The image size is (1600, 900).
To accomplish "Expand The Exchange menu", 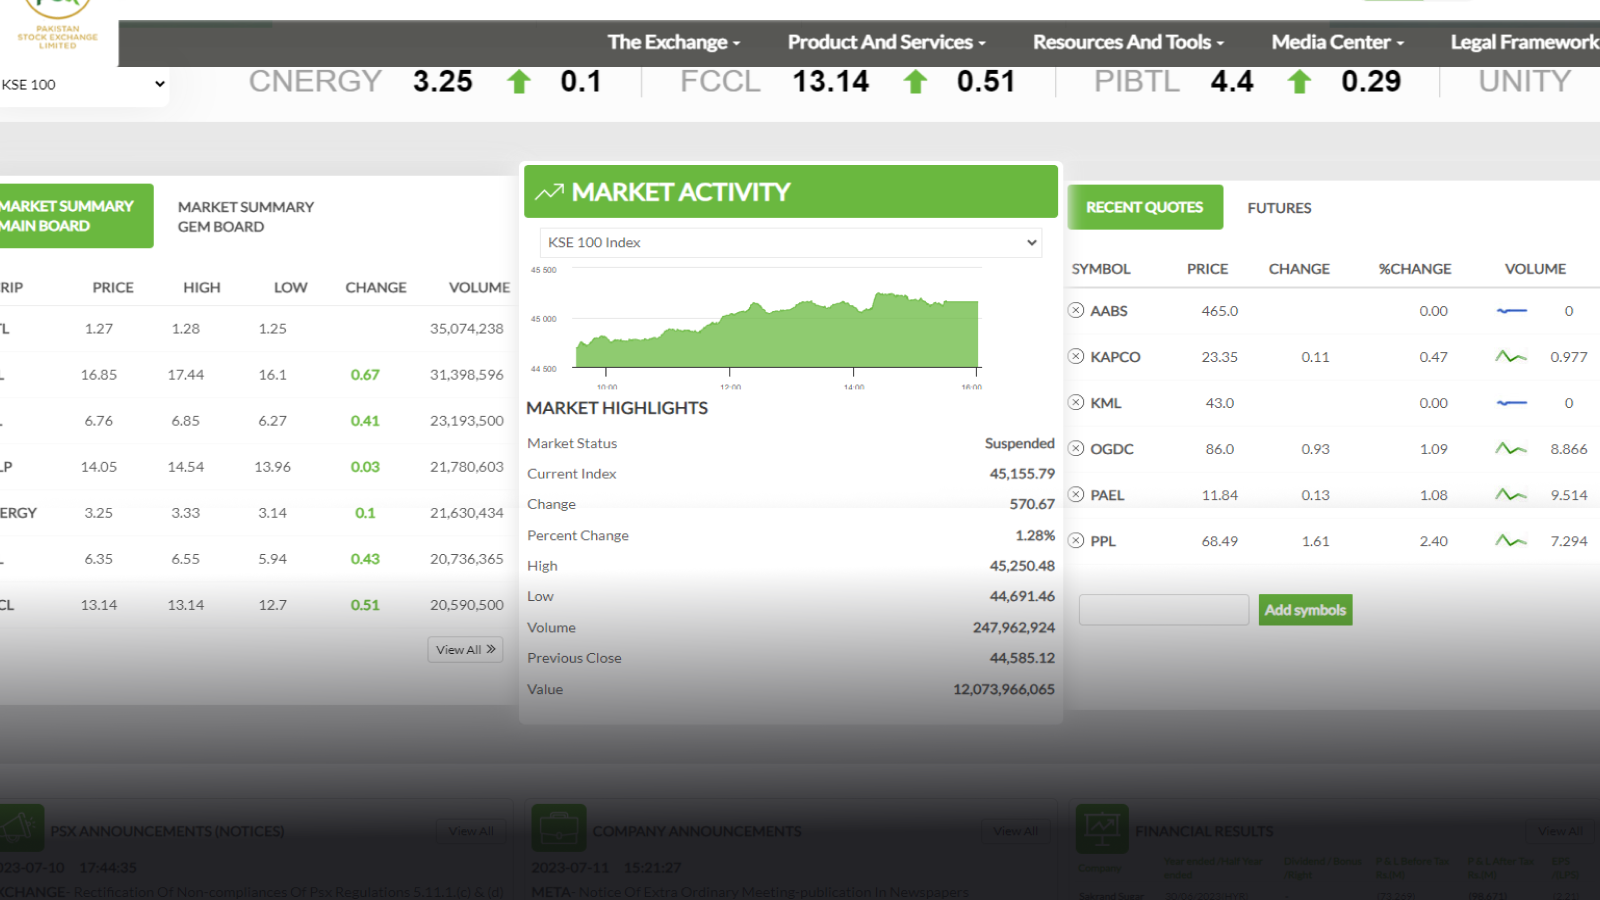I will [x=674, y=42].
